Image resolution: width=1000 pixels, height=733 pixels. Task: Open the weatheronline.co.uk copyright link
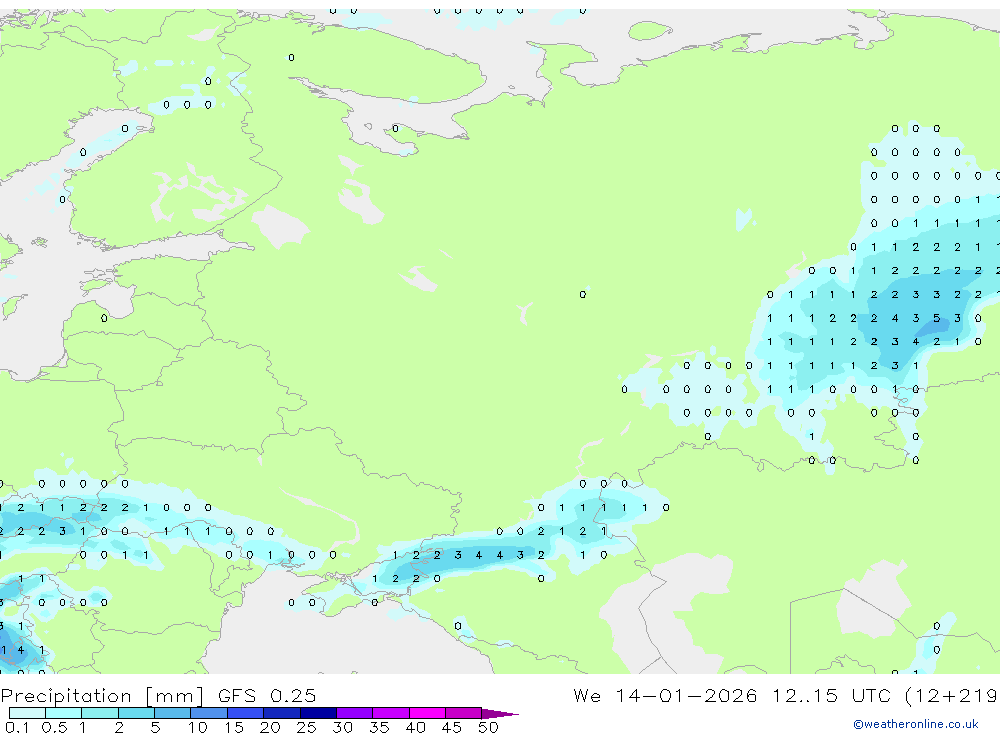[x=916, y=724]
